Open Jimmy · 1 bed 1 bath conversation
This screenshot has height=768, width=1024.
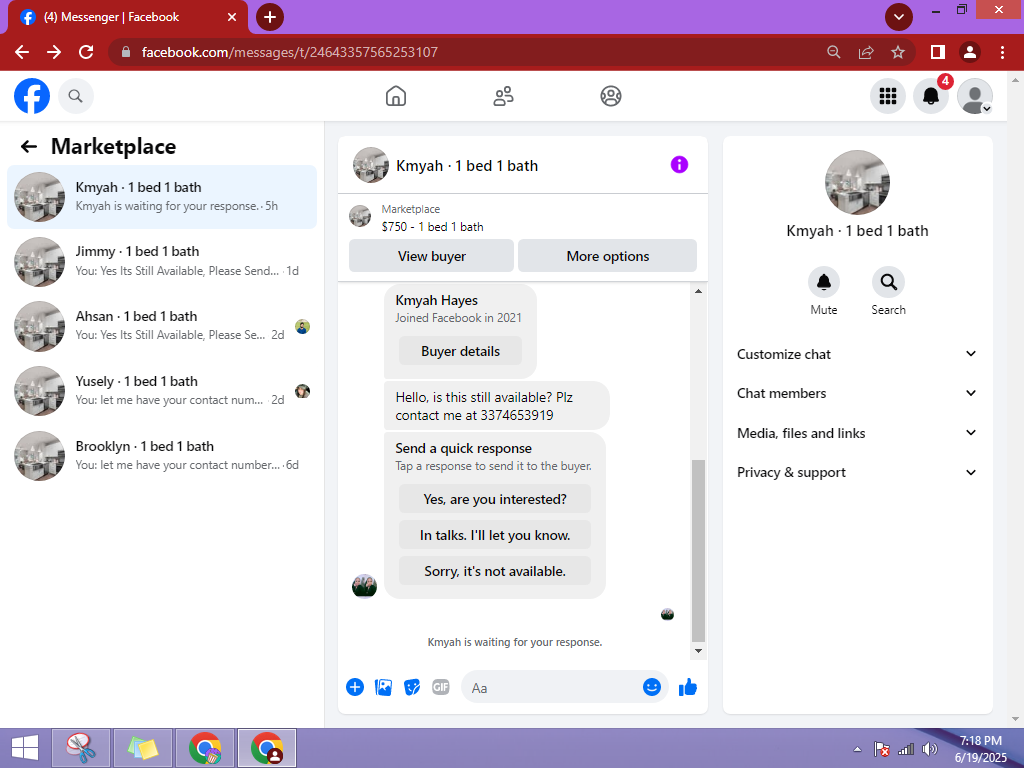162,261
